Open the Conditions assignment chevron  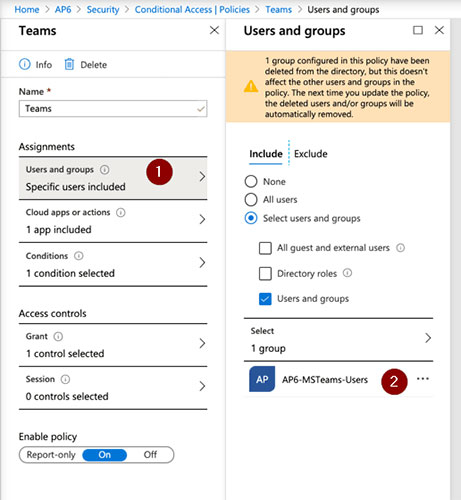(x=202, y=263)
